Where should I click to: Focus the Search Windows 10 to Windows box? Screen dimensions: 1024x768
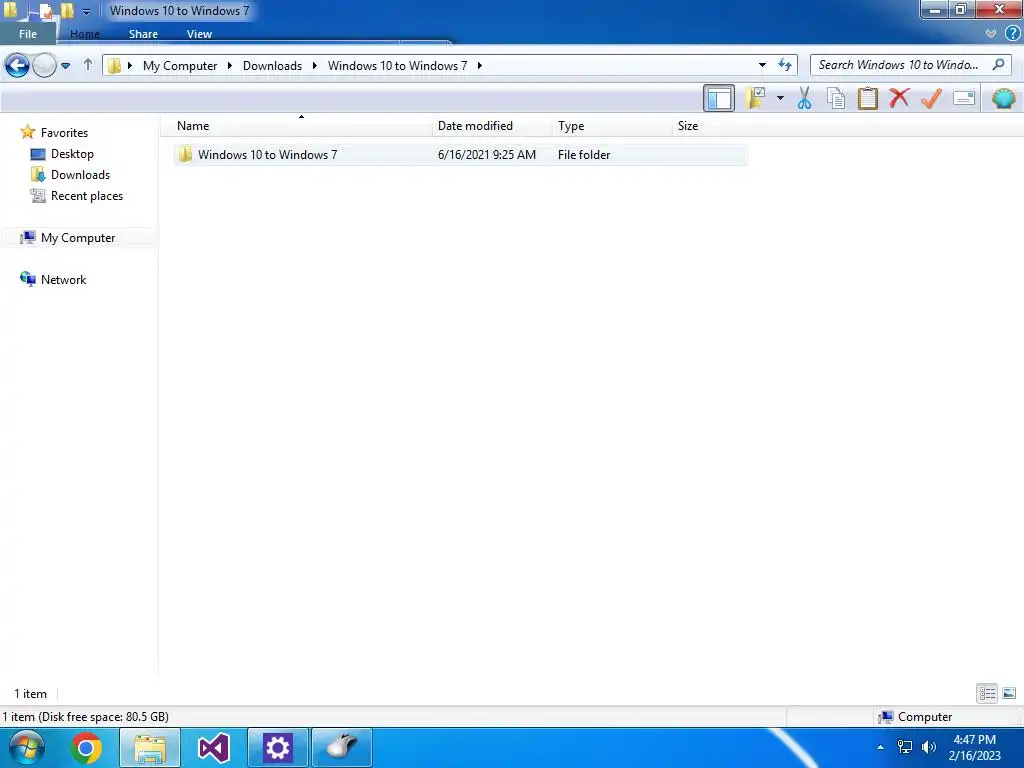coord(900,65)
